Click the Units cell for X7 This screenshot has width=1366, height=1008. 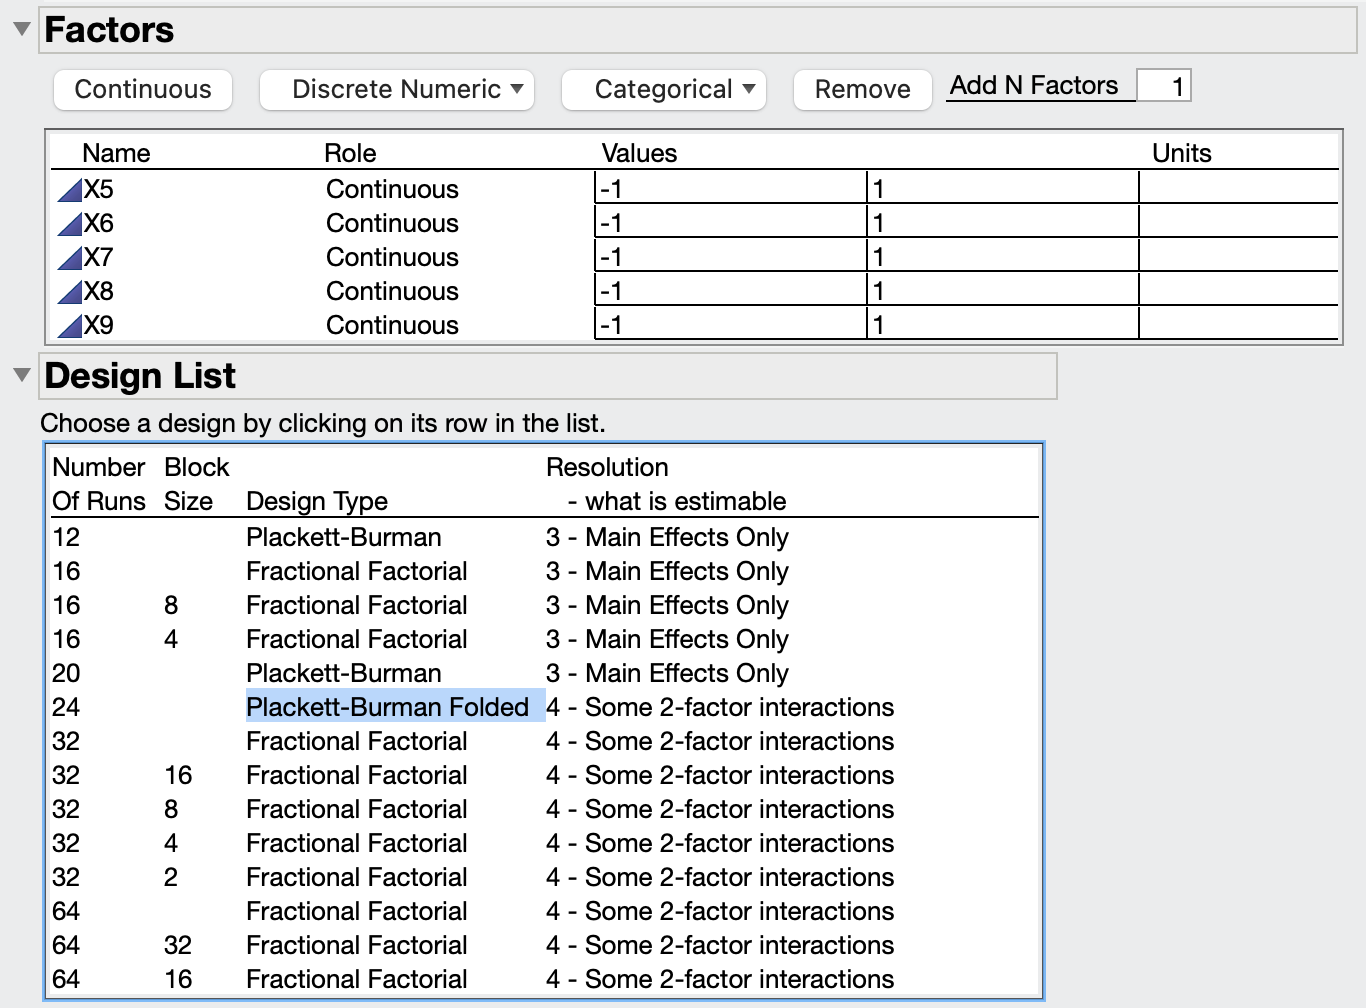[x=1240, y=257]
